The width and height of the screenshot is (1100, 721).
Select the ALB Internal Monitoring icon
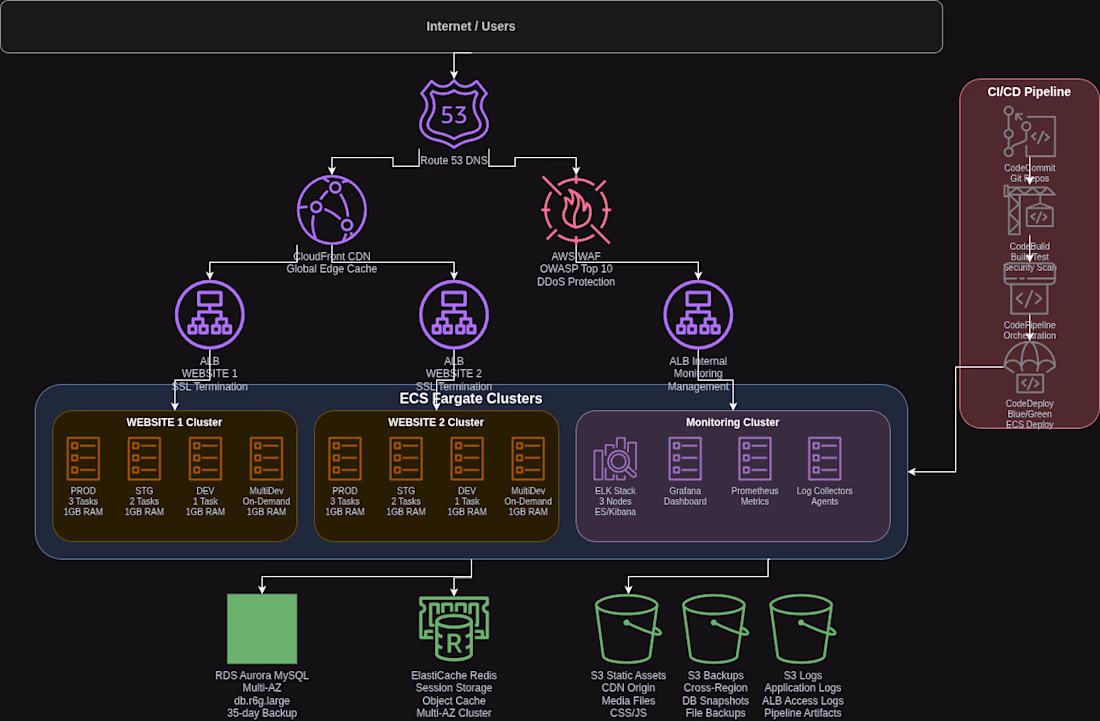coord(698,314)
